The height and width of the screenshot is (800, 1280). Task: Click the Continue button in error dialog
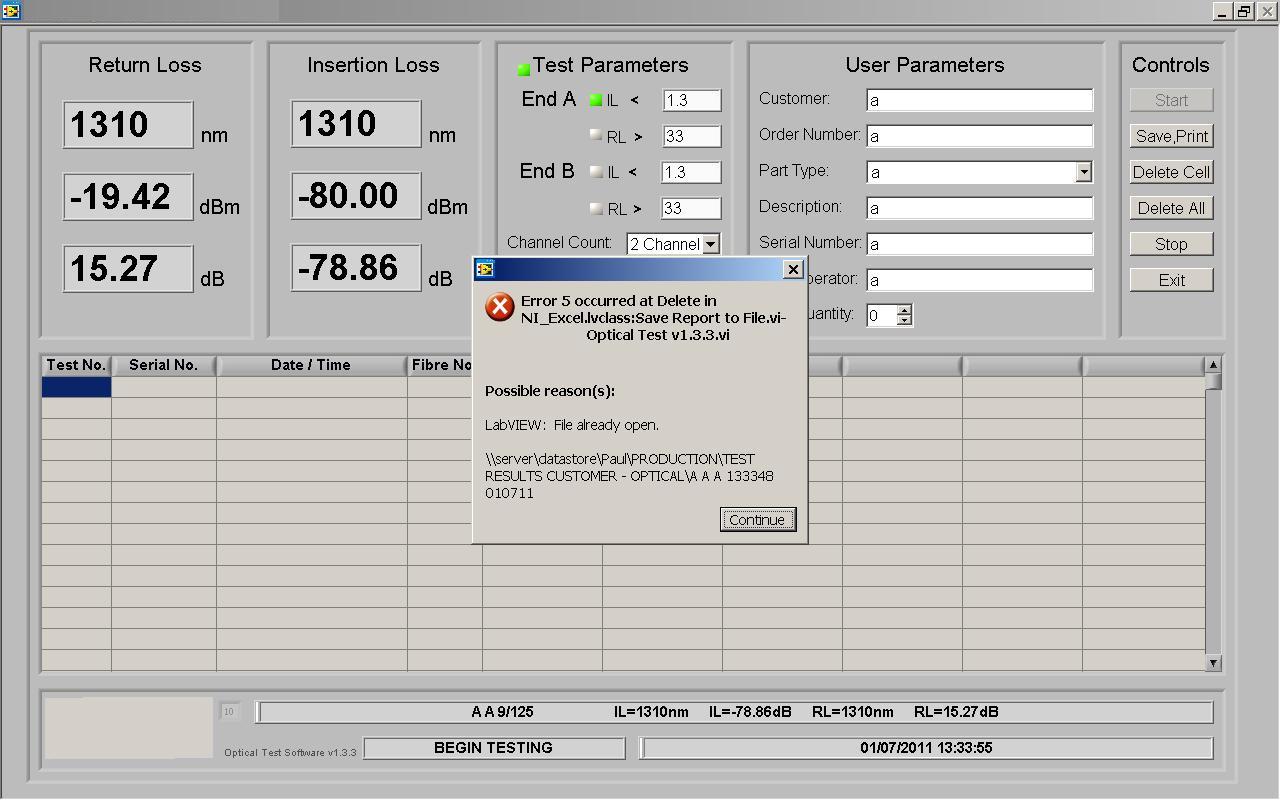pos(757,519)
